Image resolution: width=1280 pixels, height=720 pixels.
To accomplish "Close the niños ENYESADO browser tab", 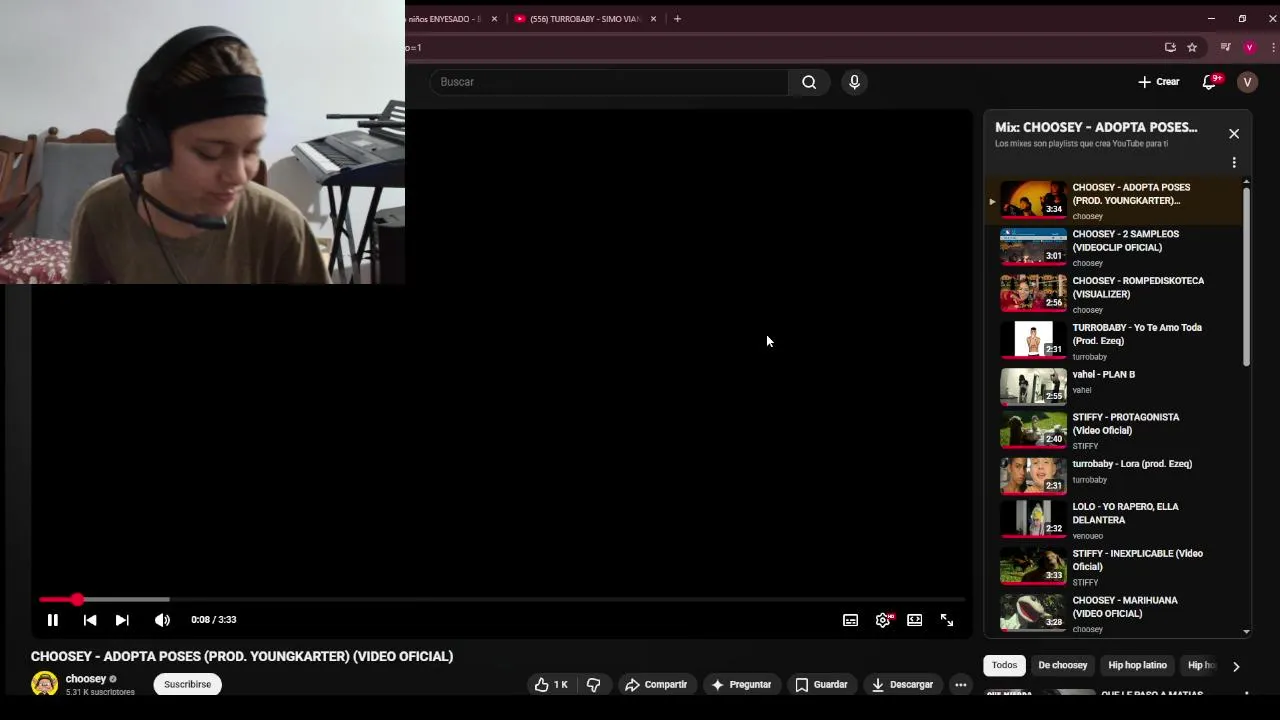I will (x=493, y=19).
